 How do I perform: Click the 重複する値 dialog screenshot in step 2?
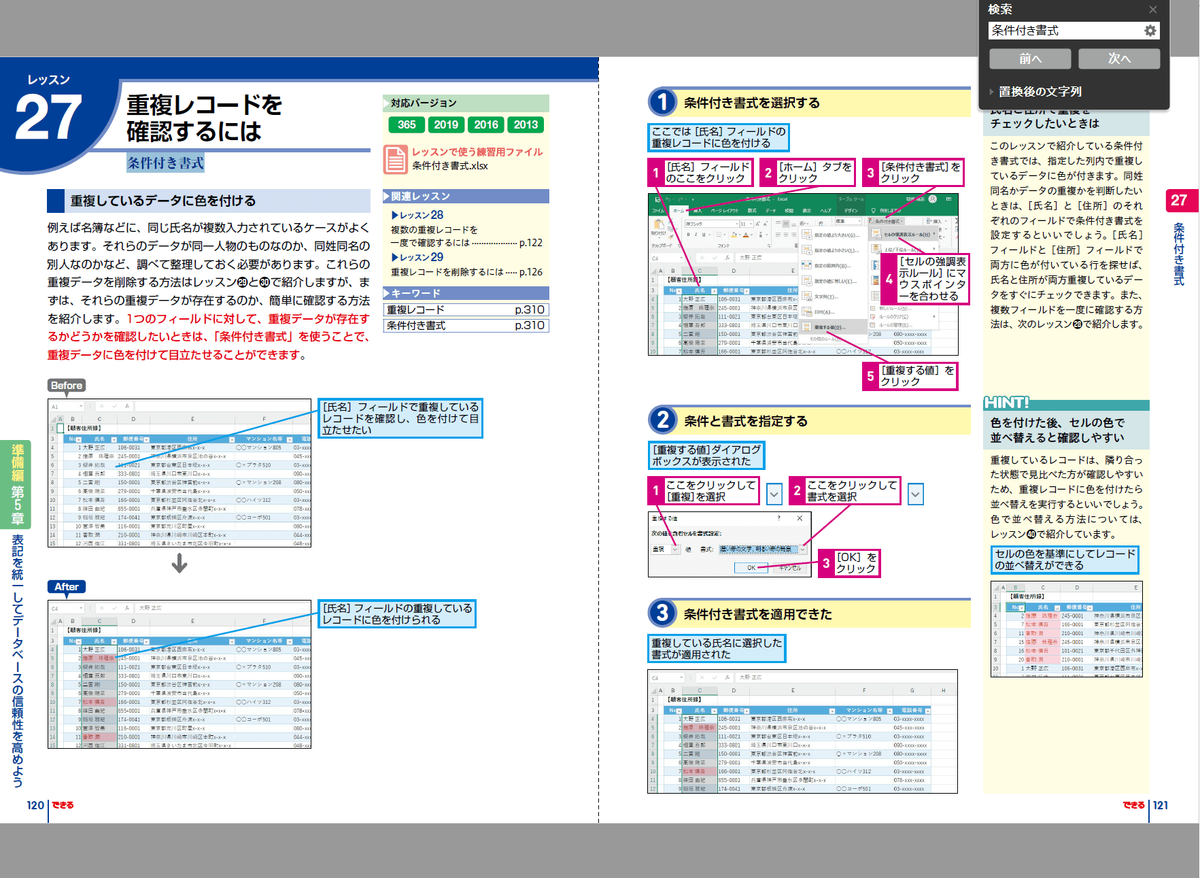click(728, 544)
